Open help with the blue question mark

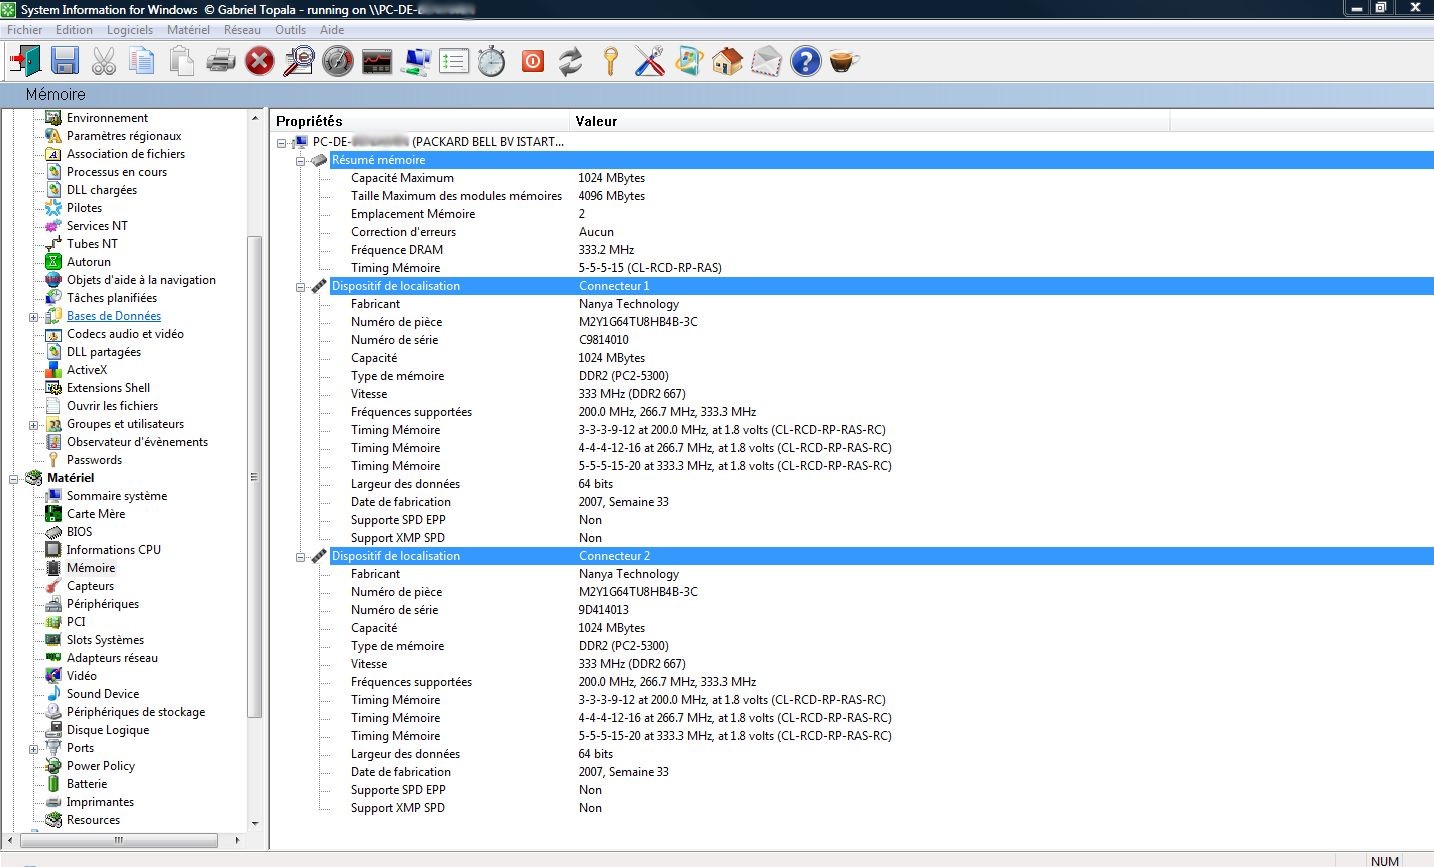pyautogui.click(x=805, y=62)
